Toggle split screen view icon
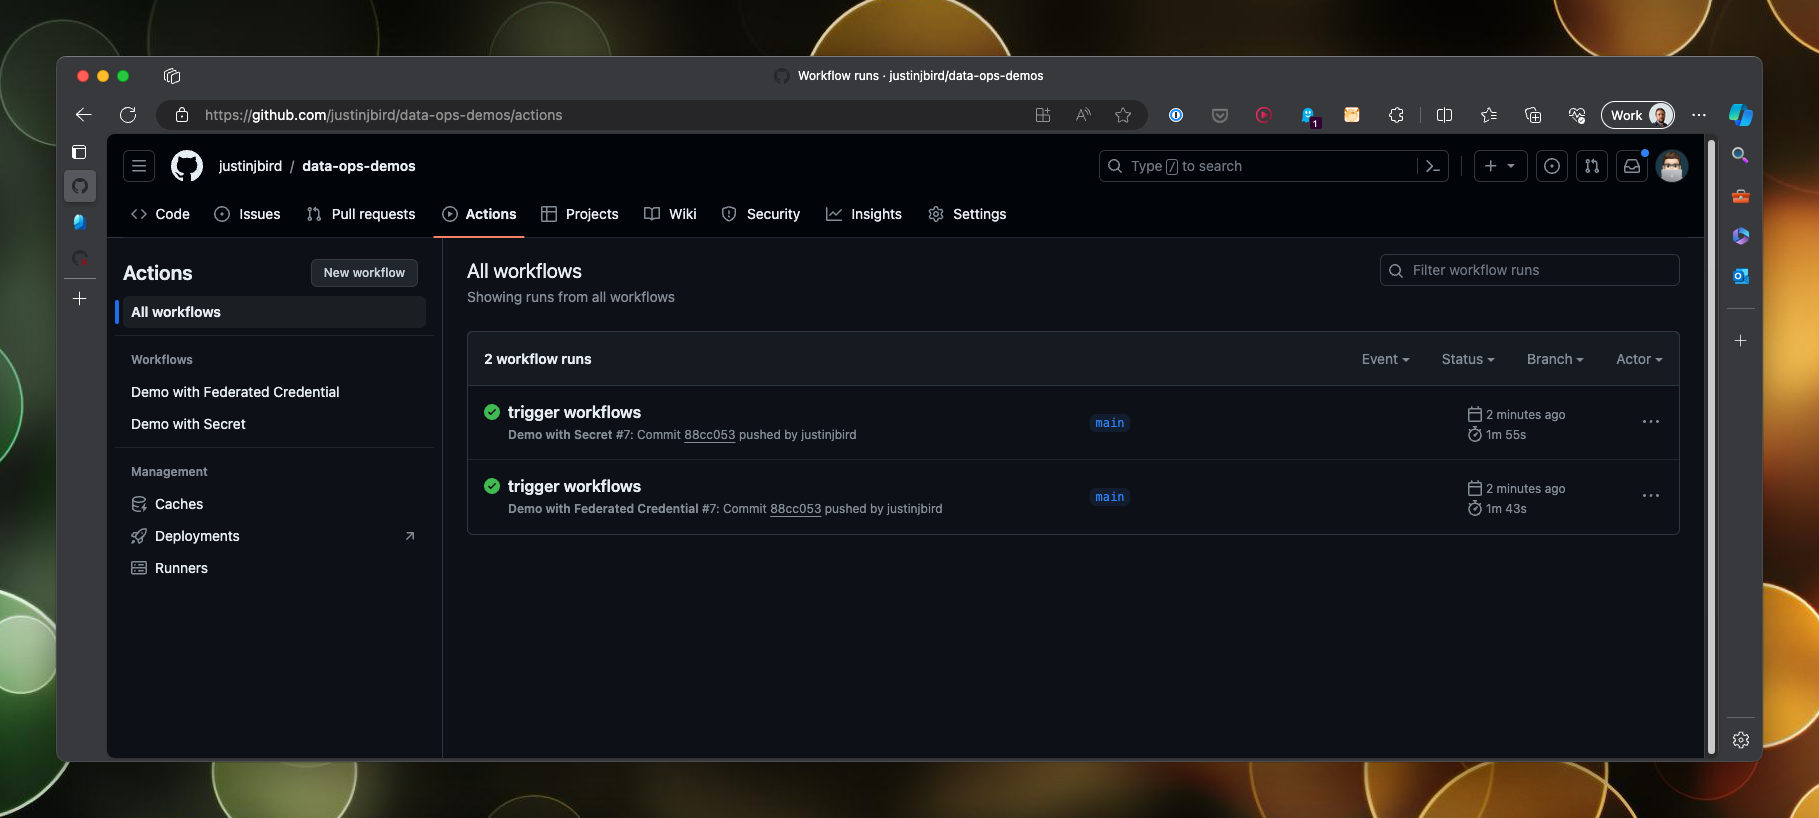Image resolution: width=1819 pixels, height=818 pixels. pyautogui.click(x=1444, y=115)
